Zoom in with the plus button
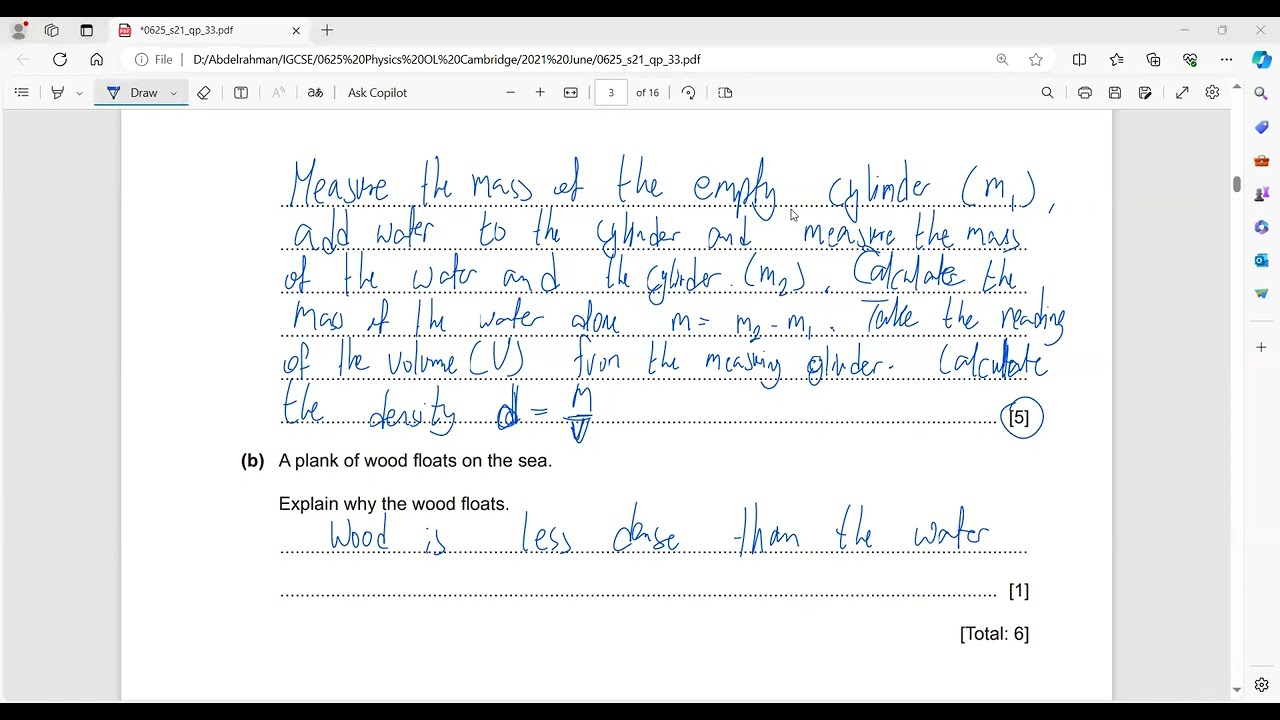The height and width of the screenshot is (720, 1280). coord(540,92)
